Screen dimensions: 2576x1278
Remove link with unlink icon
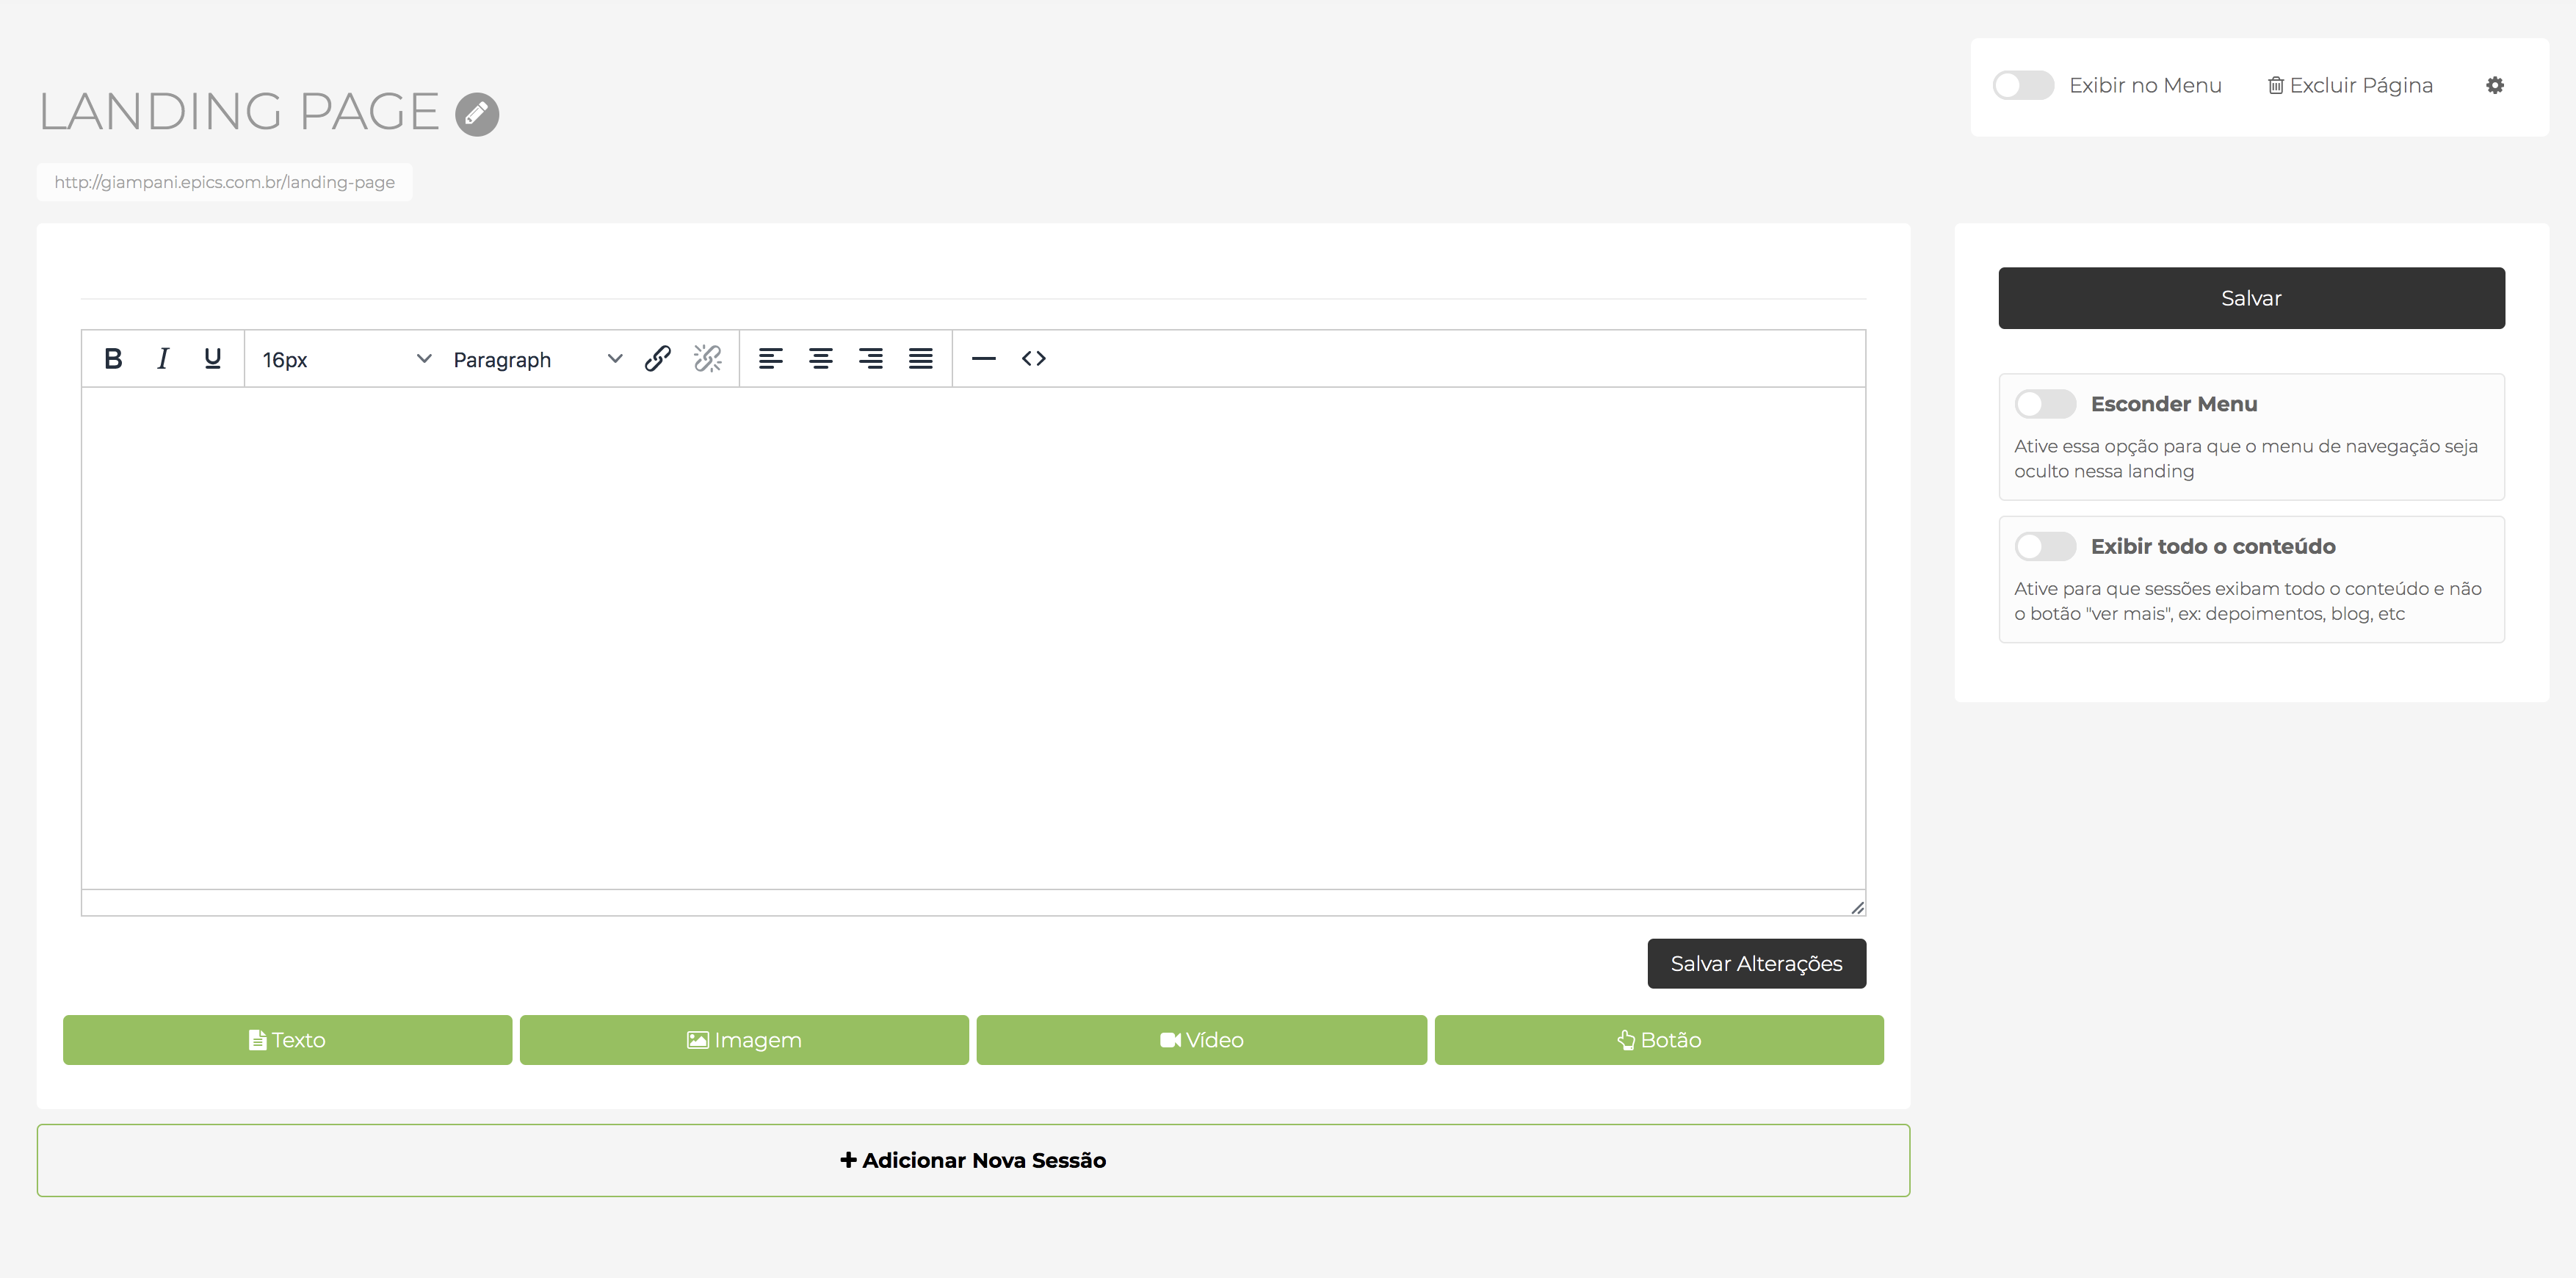[707, 358]
